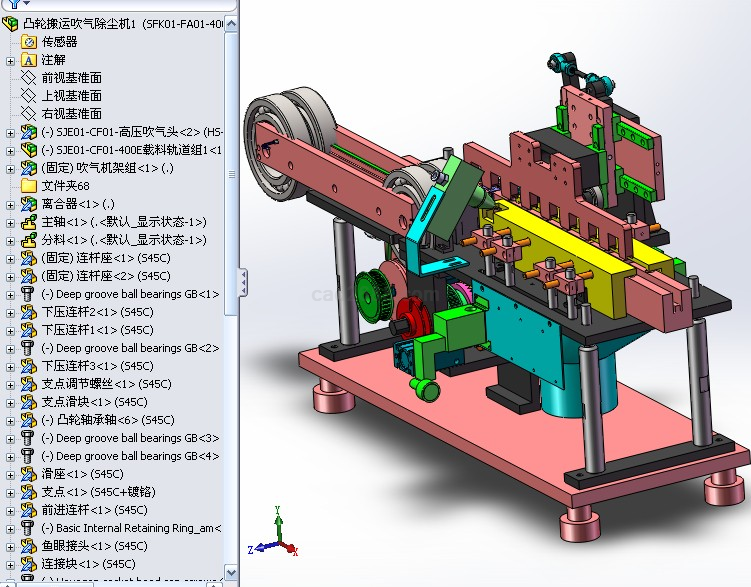Click the Deep groove ball bearings GB<1> icon
This screenshot has height=587, width=751.
(28, 293)
